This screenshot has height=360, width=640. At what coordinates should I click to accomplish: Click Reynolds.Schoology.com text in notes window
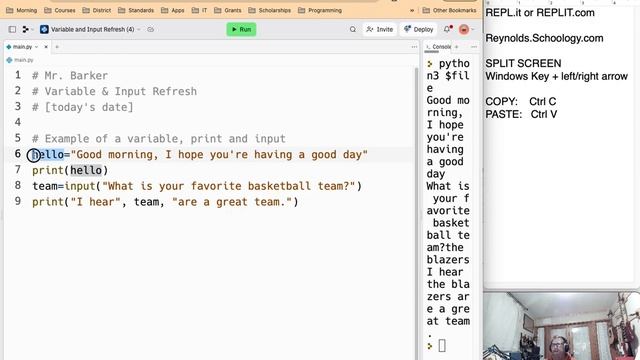[x=544, y=38]
